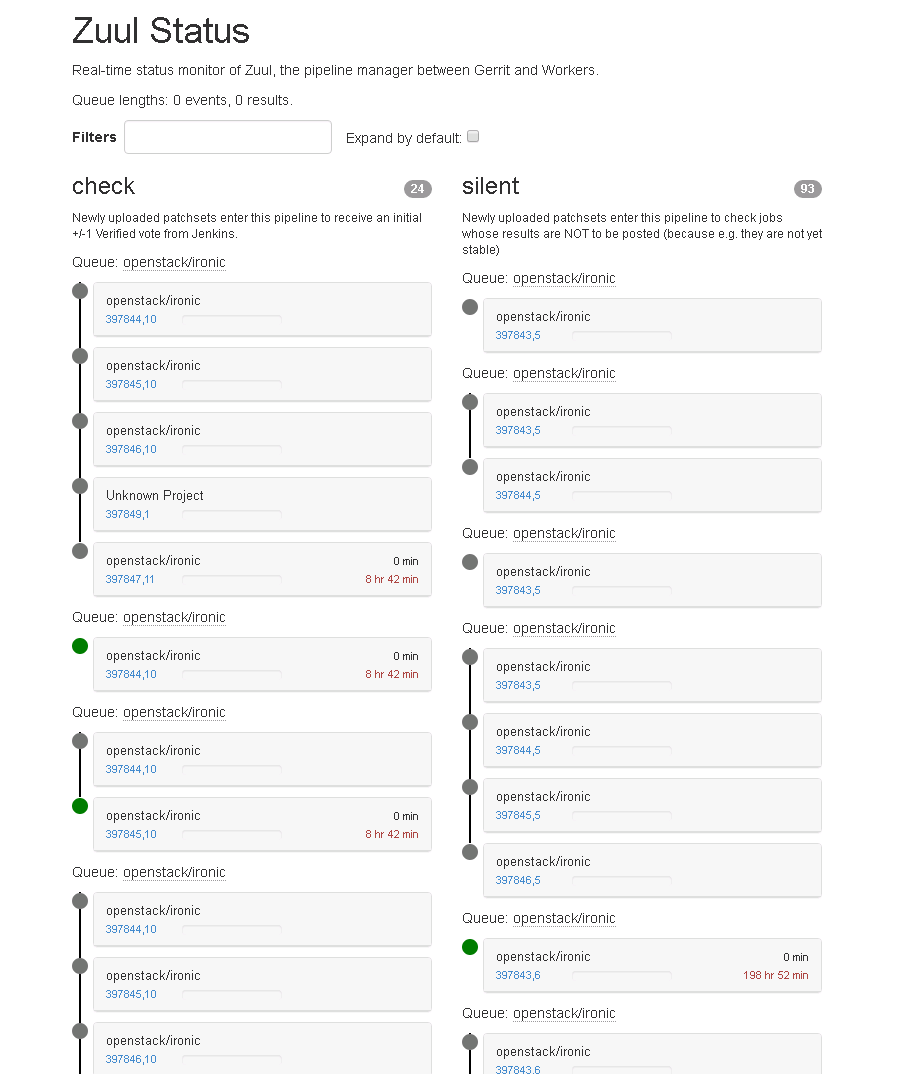Expand the openstack/ironic panel containing 397847,11
The width and height of the screenshot is (912, 1074).
262,561
